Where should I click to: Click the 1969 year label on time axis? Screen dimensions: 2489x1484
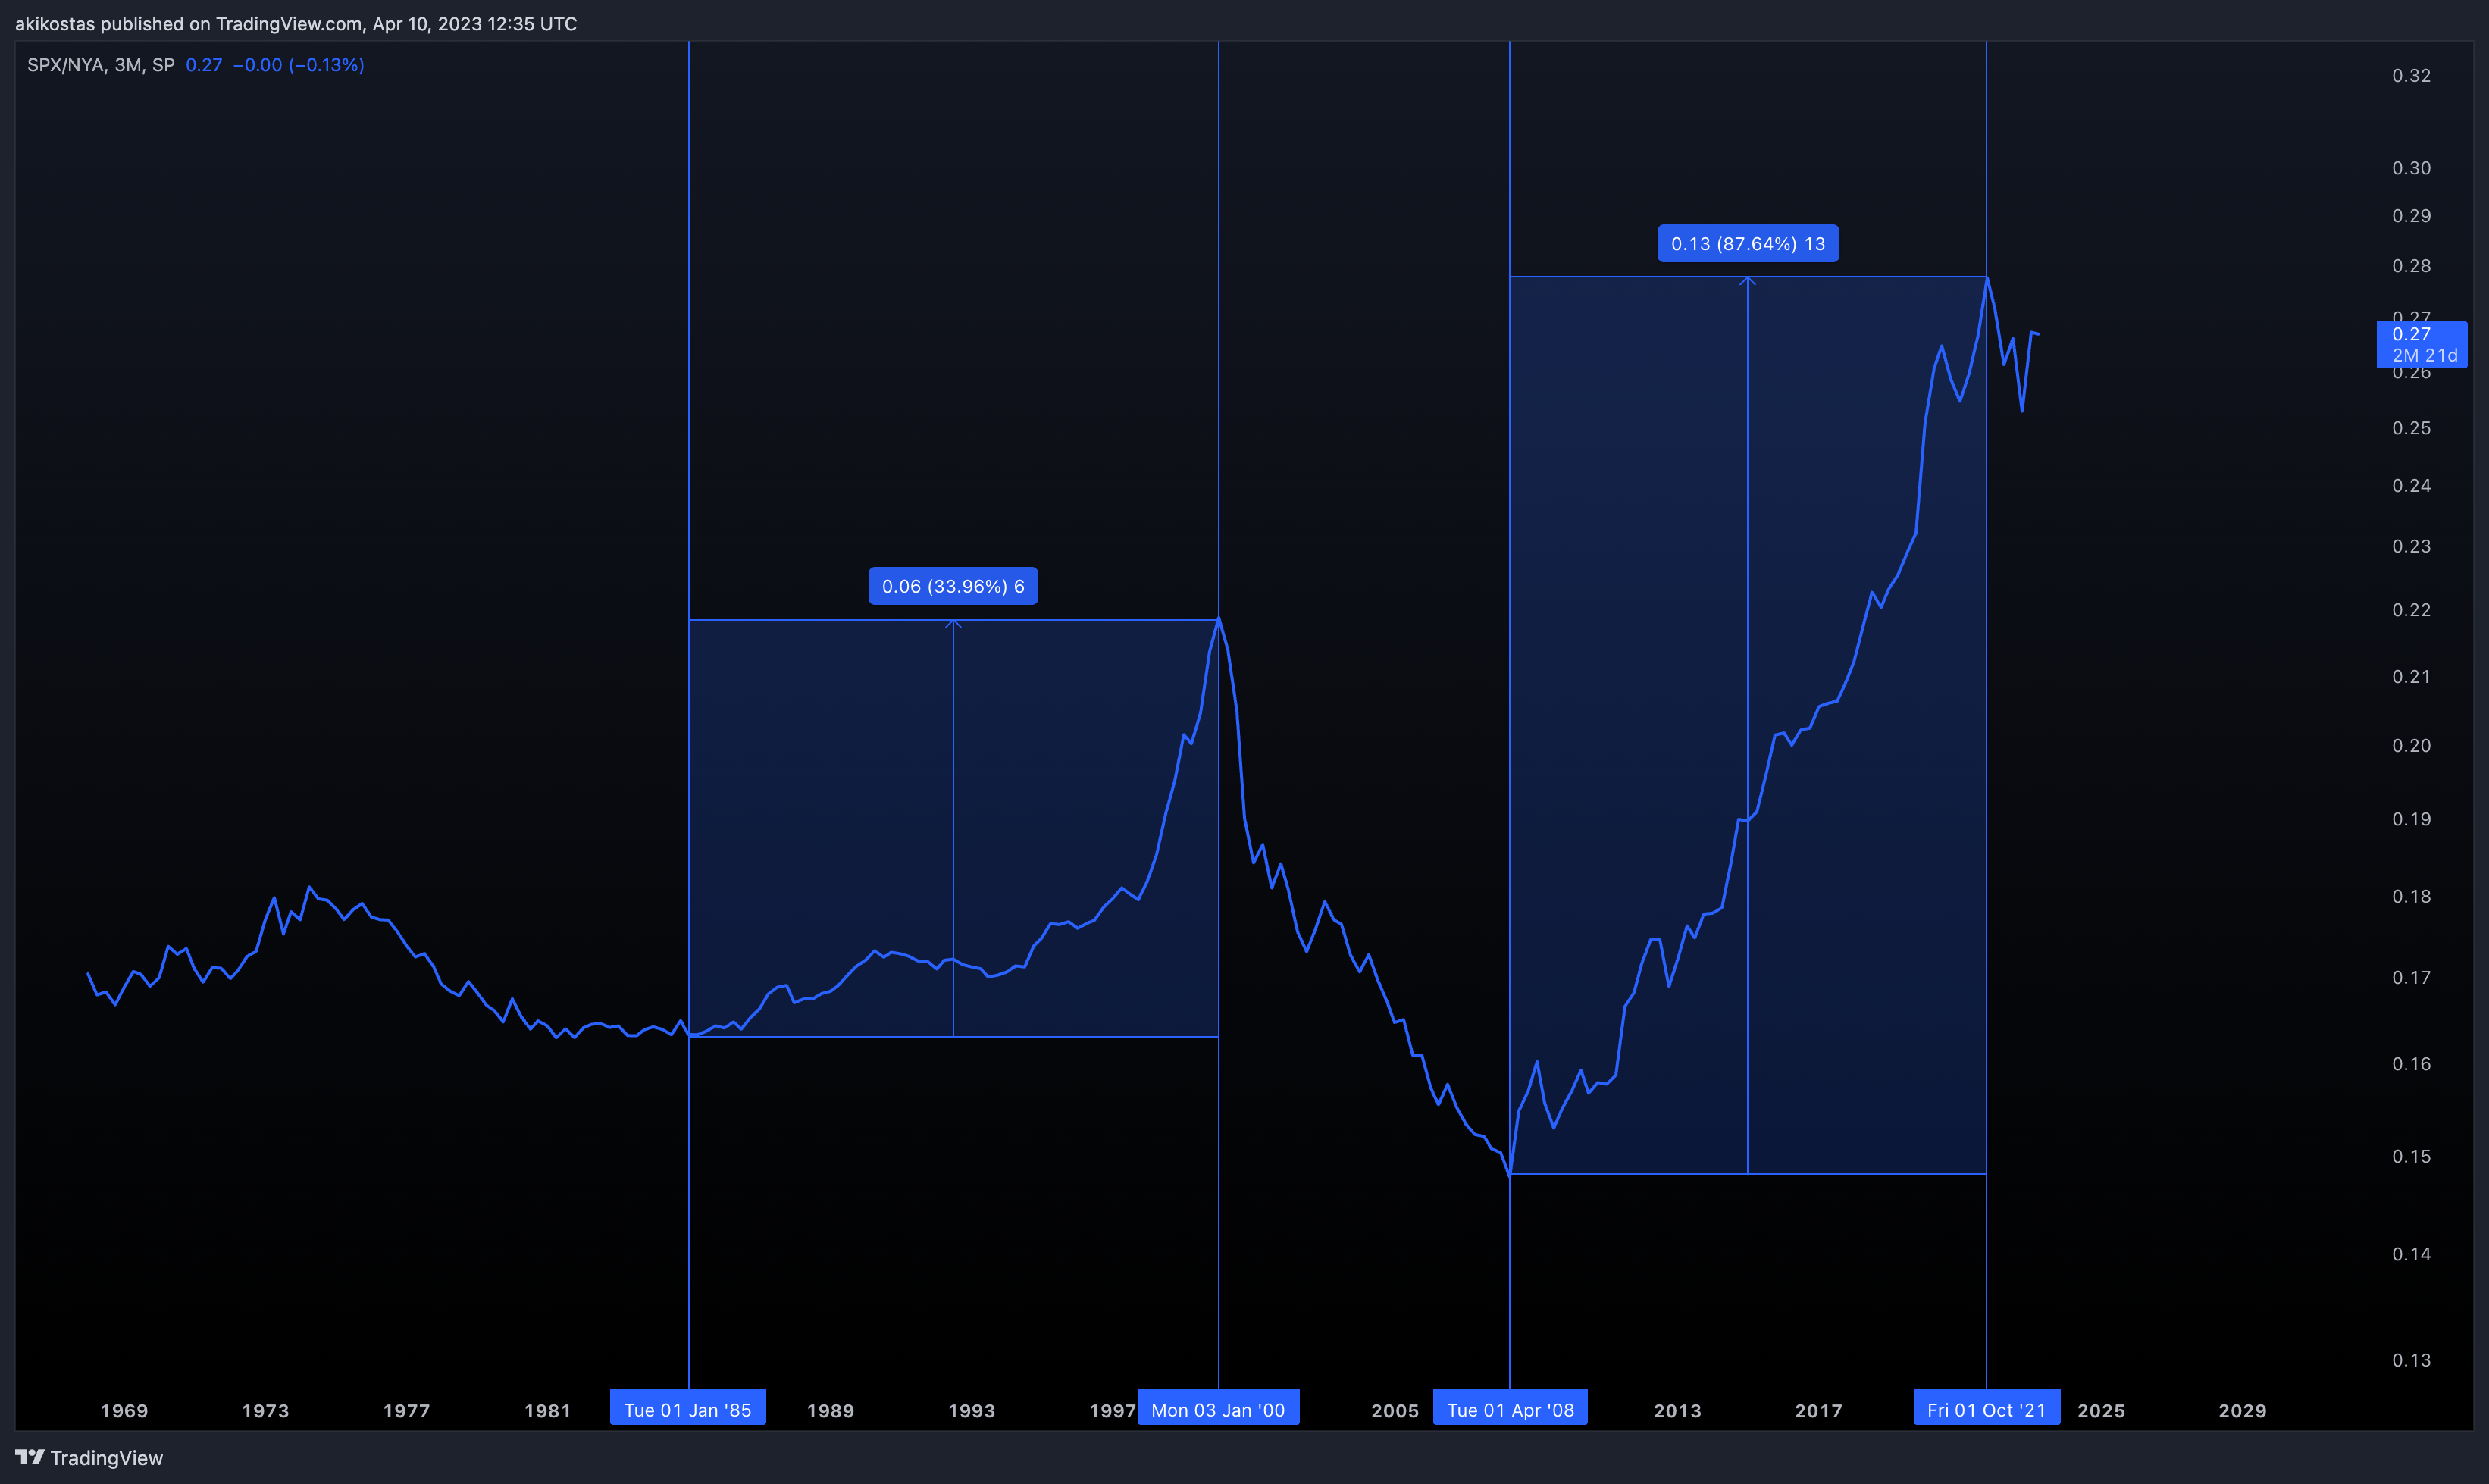click(x=124, y=1411)
